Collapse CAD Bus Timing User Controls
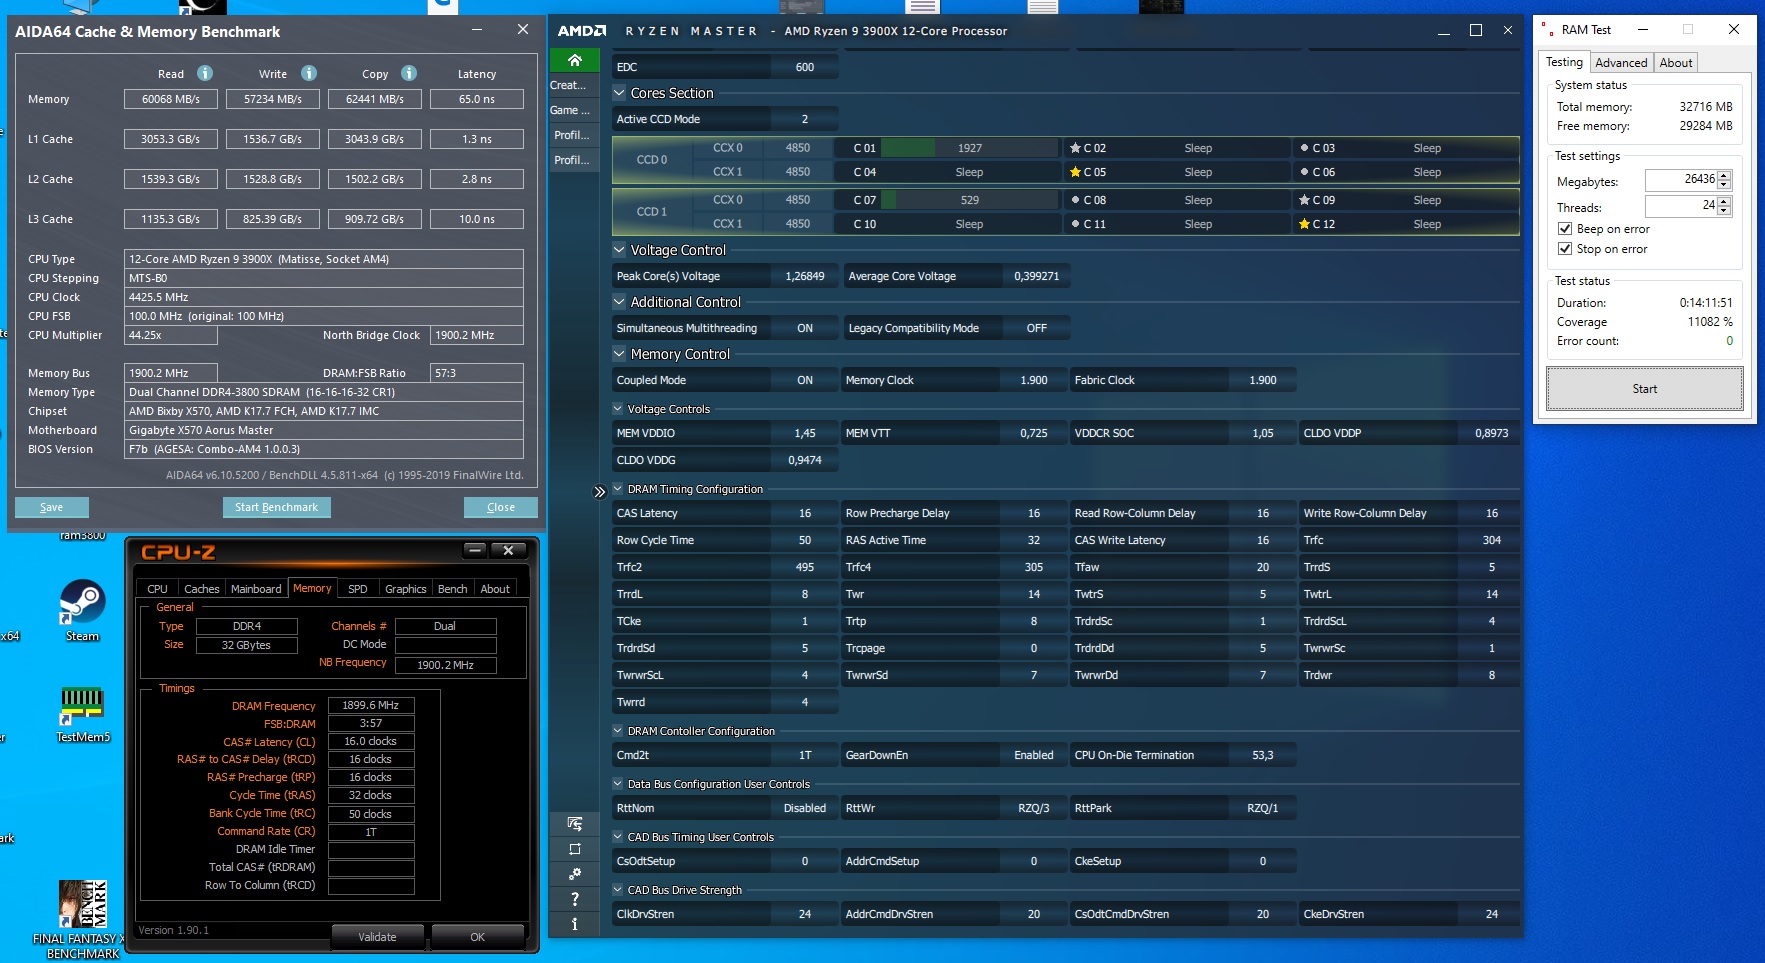 [x=618, y=837]
